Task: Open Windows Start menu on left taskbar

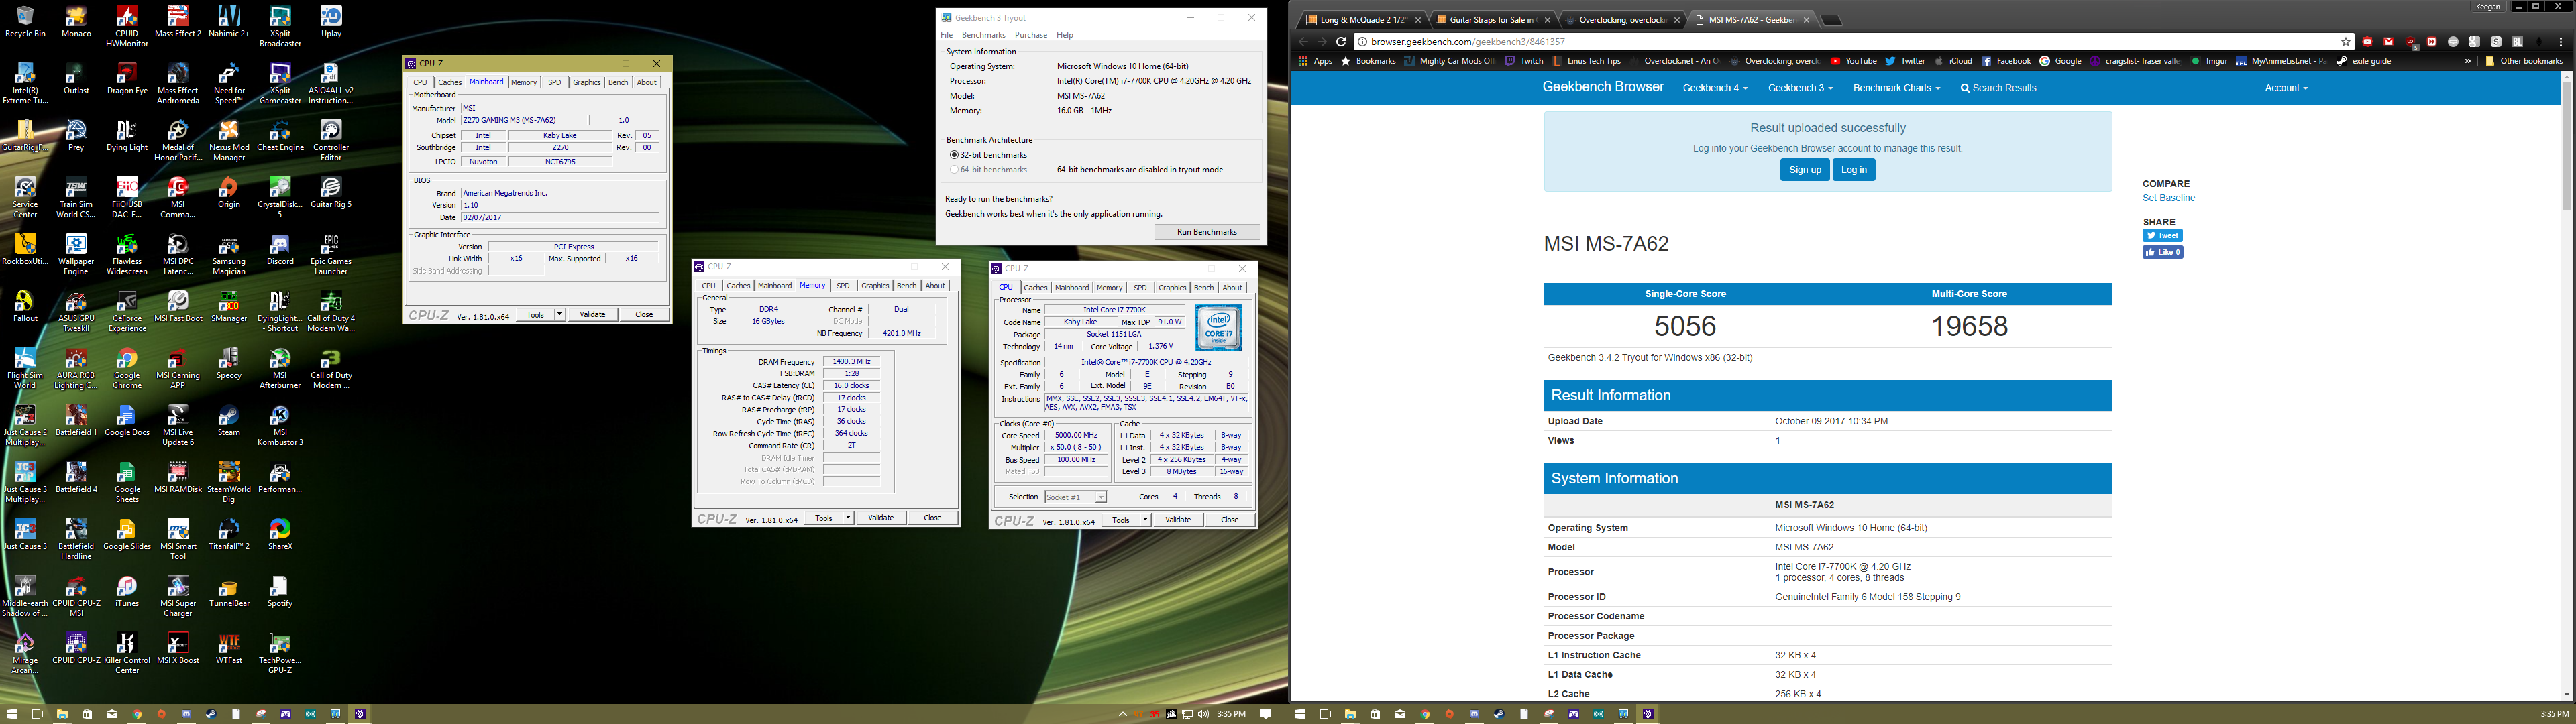Action: click(12, 714)
